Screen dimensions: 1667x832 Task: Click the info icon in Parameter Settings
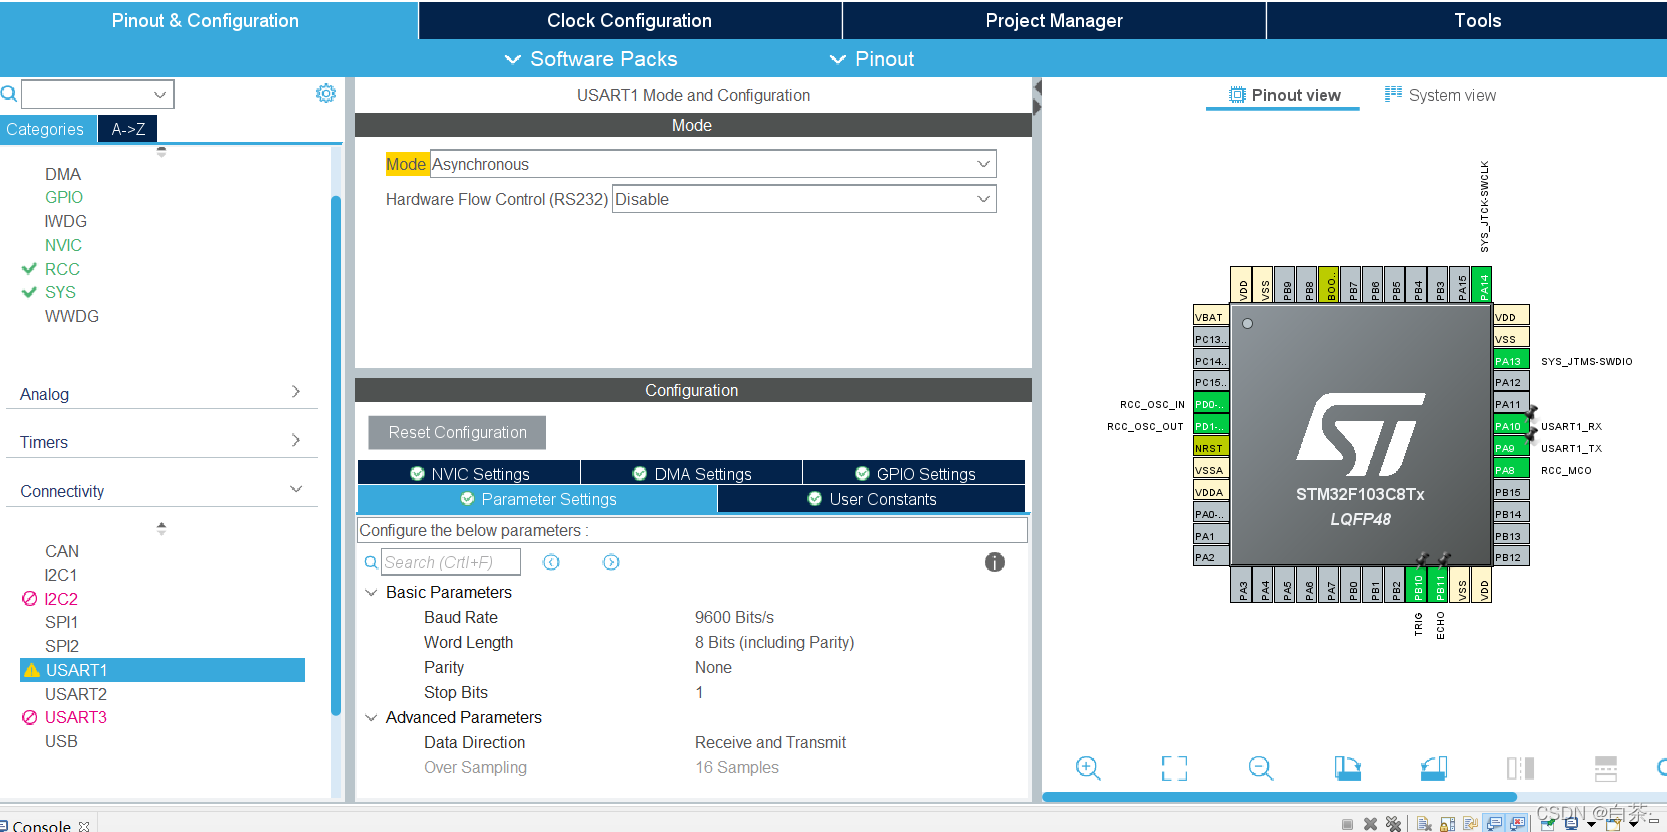(994, 562)
